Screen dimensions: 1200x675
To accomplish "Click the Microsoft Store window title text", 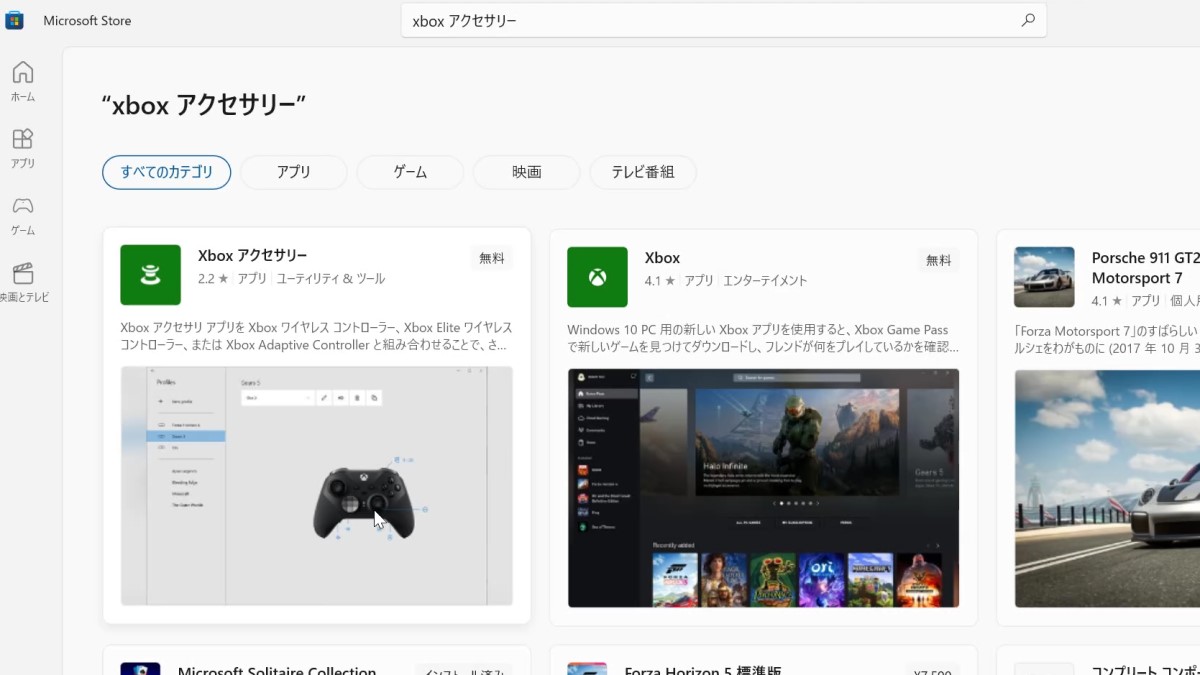I will pos(87,20).
